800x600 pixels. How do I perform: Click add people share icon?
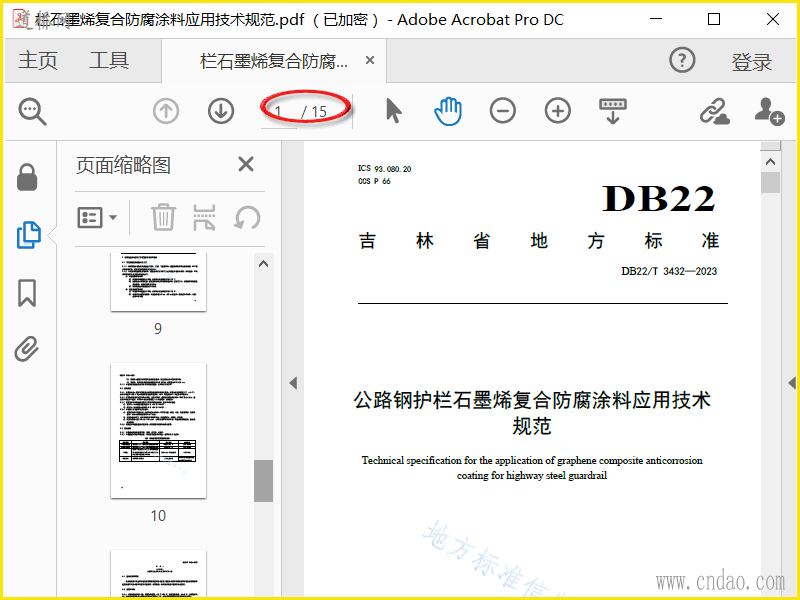(x=769, y=111)
